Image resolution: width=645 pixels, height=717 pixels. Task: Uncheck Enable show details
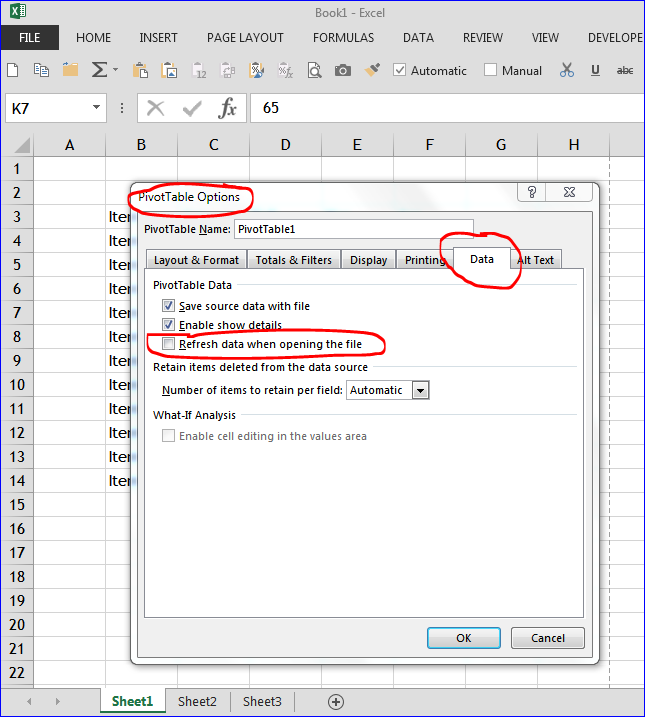pyautogui.click(x=168, y=325)
